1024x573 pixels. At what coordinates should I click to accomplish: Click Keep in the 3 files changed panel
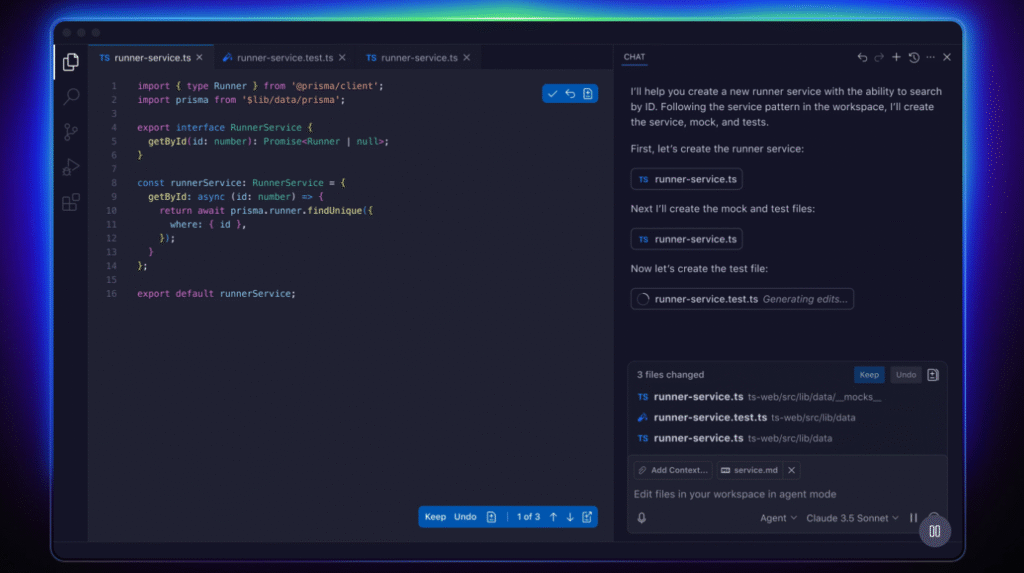[x=869, y=375]
